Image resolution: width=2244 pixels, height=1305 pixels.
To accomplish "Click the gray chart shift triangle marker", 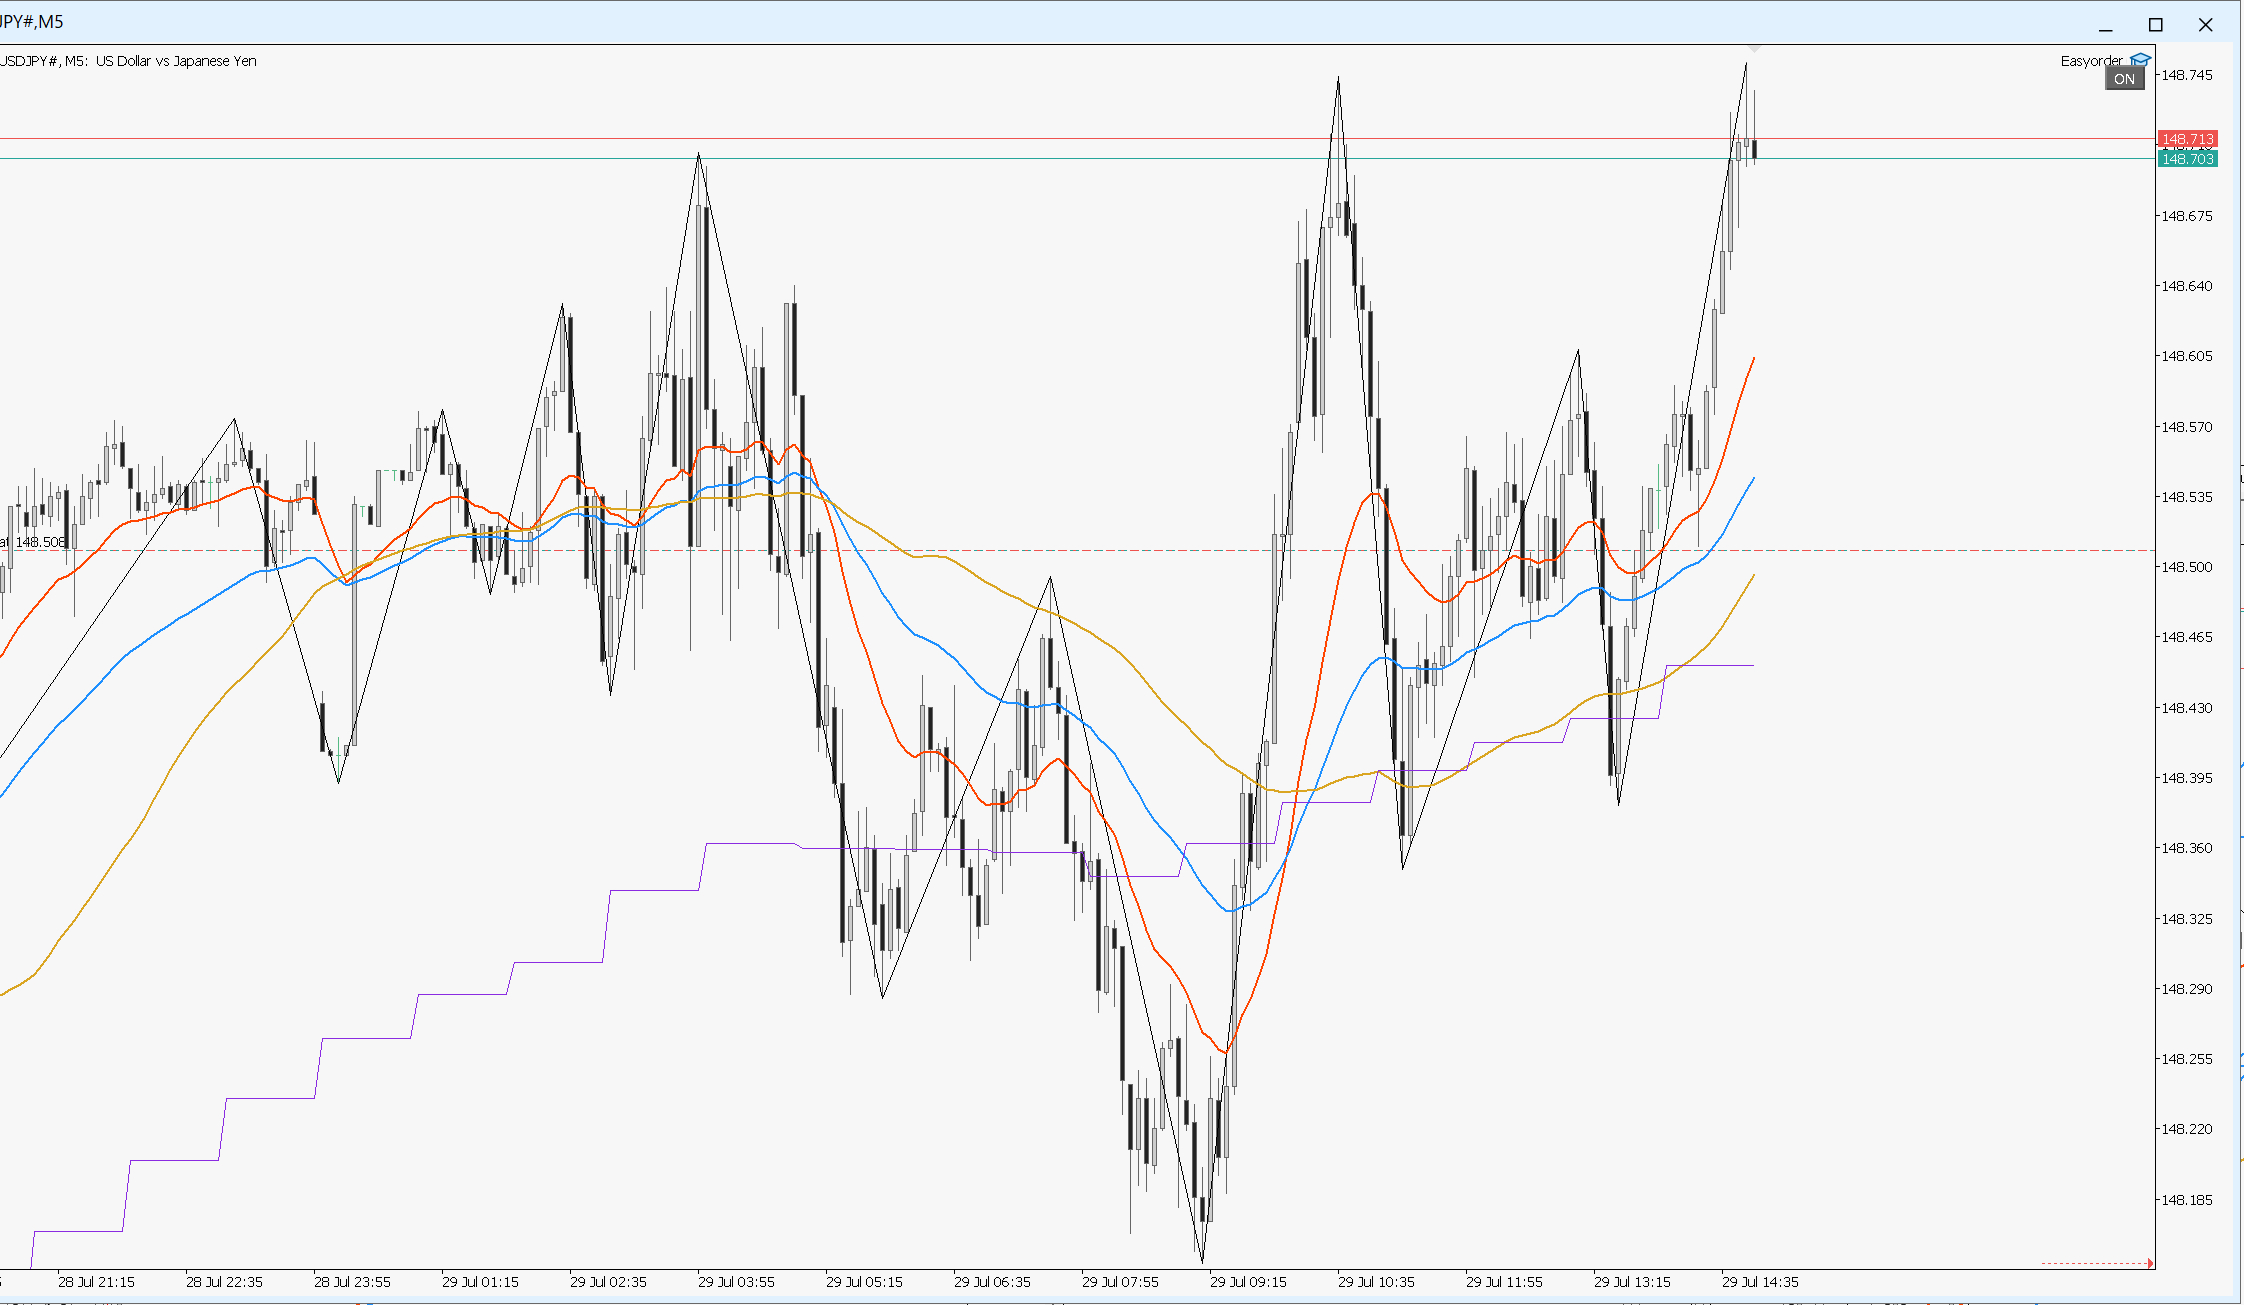I will coord(1754,48).
